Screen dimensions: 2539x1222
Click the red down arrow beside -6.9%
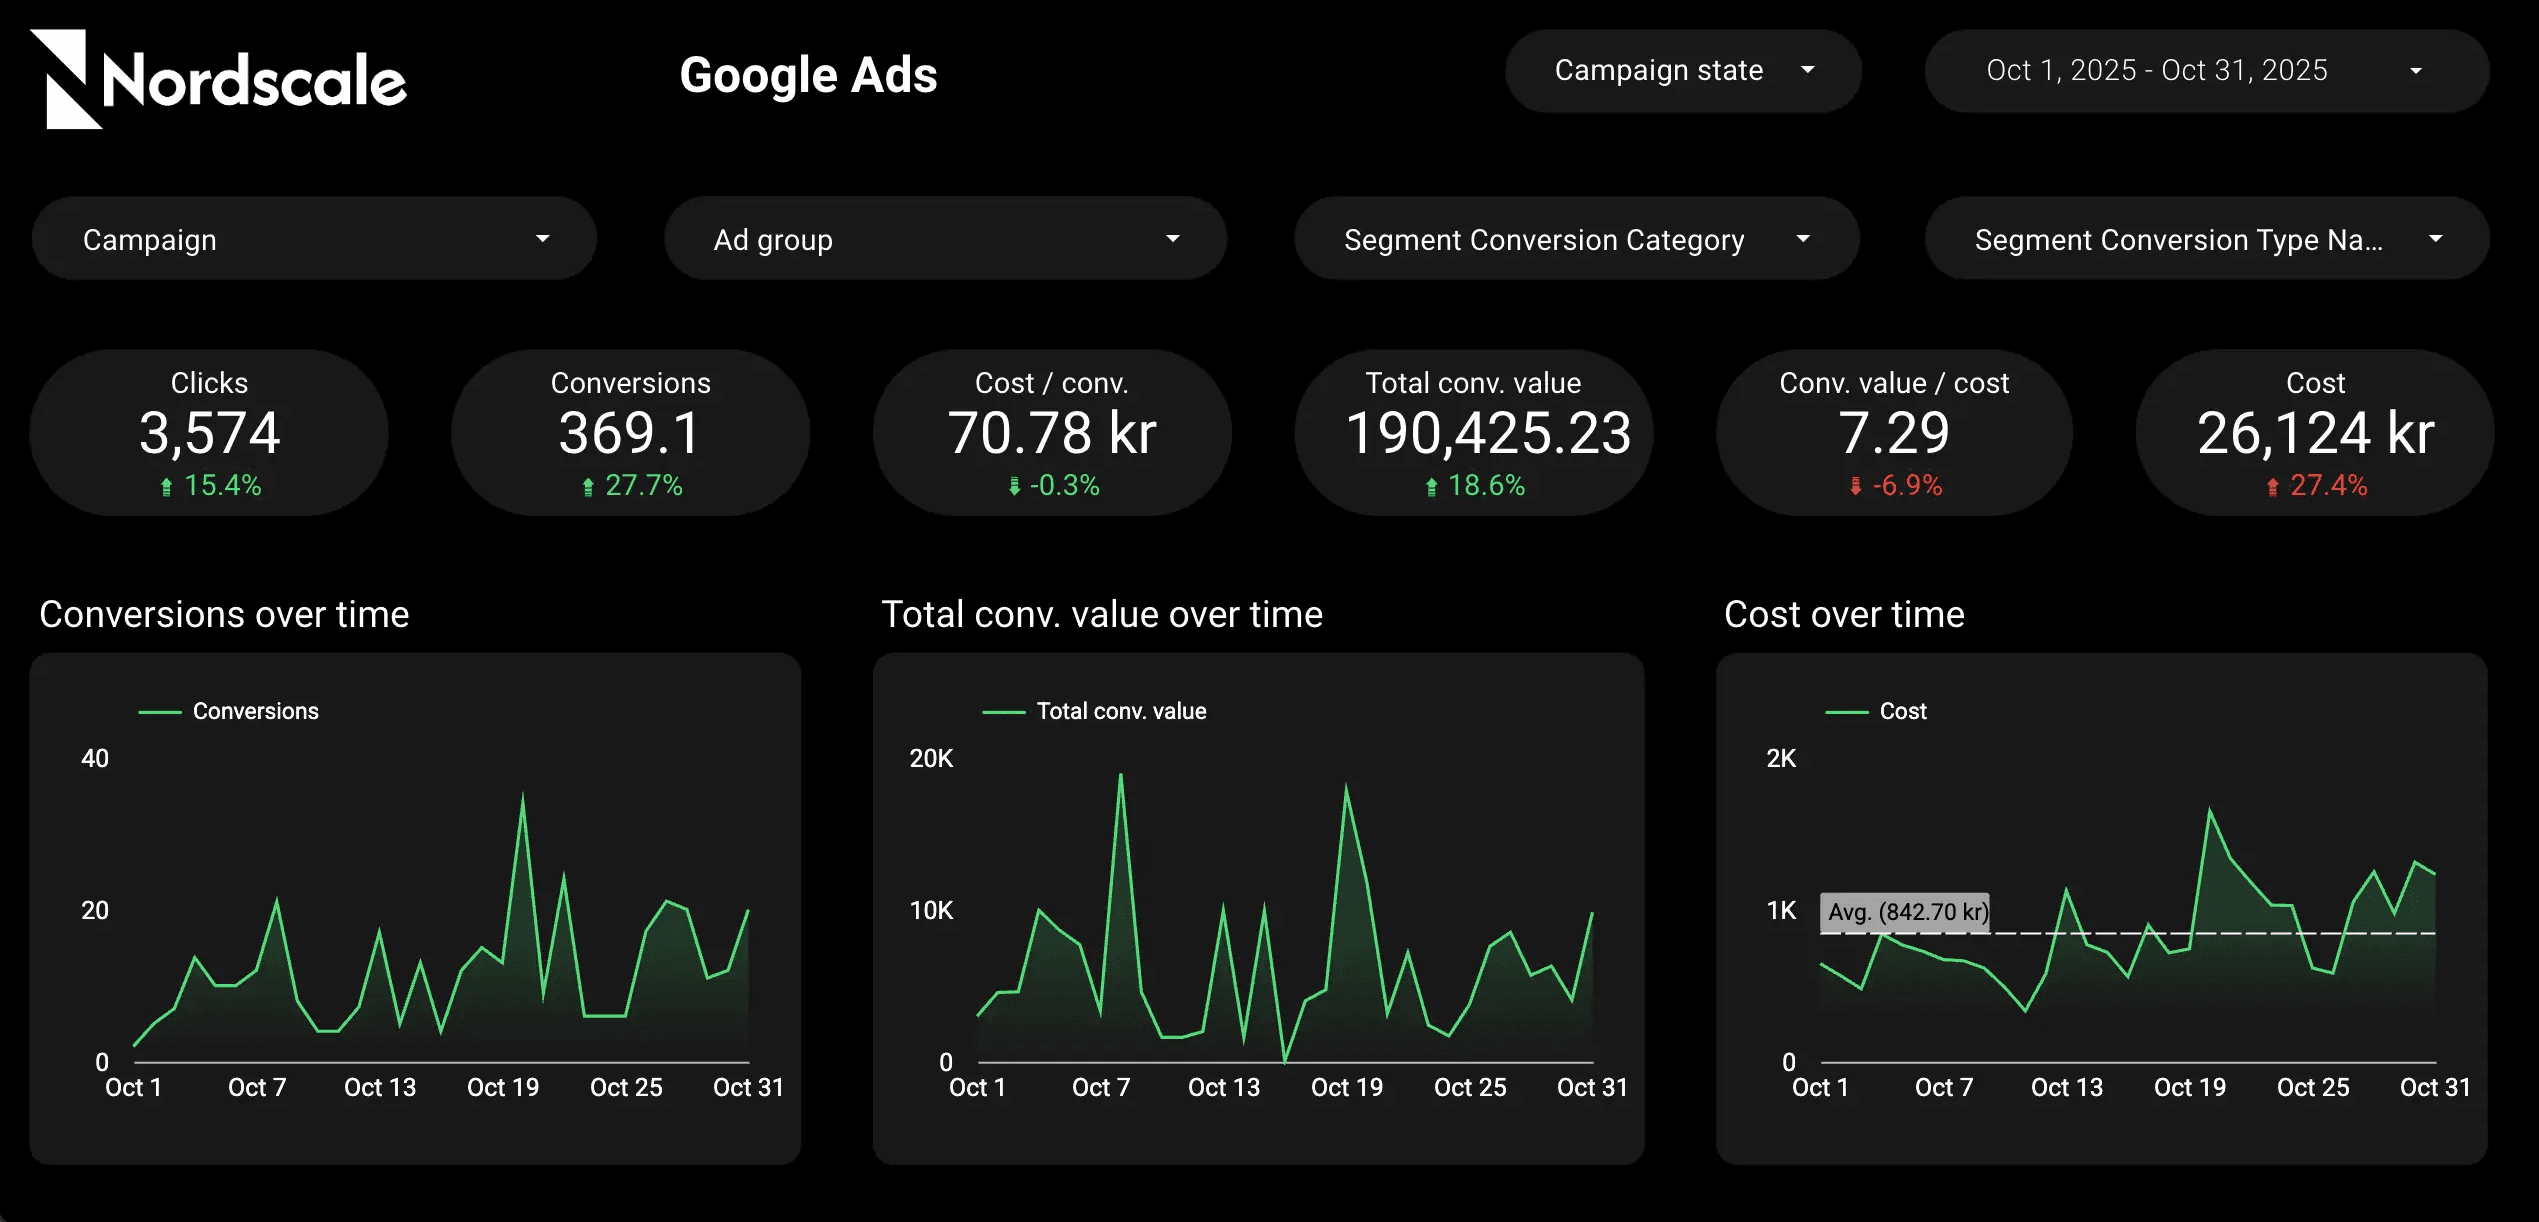[1855, 487]
